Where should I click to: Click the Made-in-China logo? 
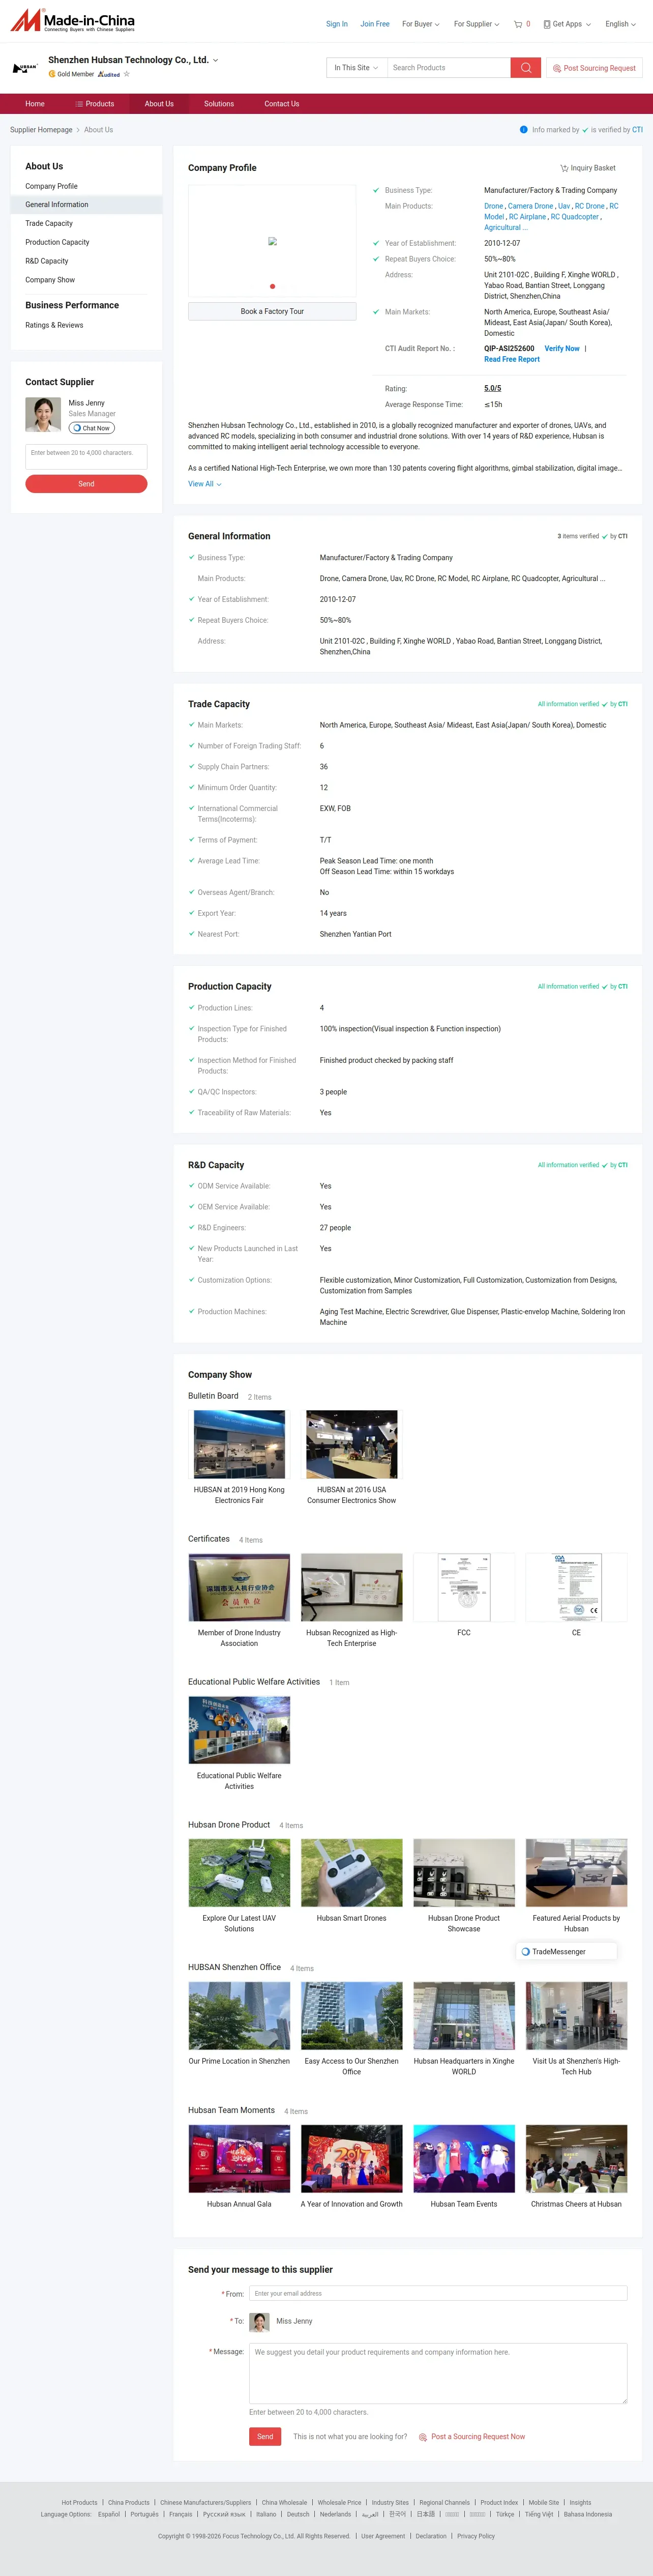72,21
